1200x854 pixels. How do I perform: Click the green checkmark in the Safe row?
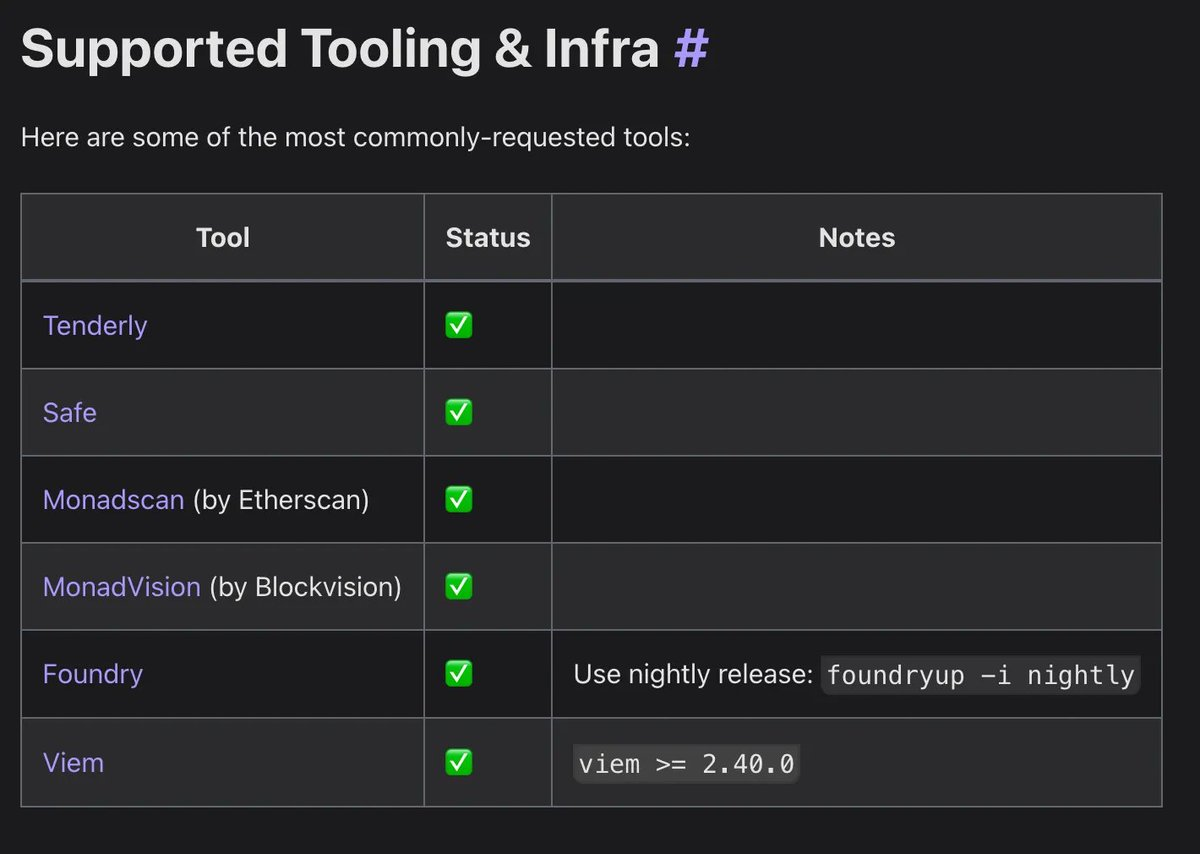(x=459, y=412)
